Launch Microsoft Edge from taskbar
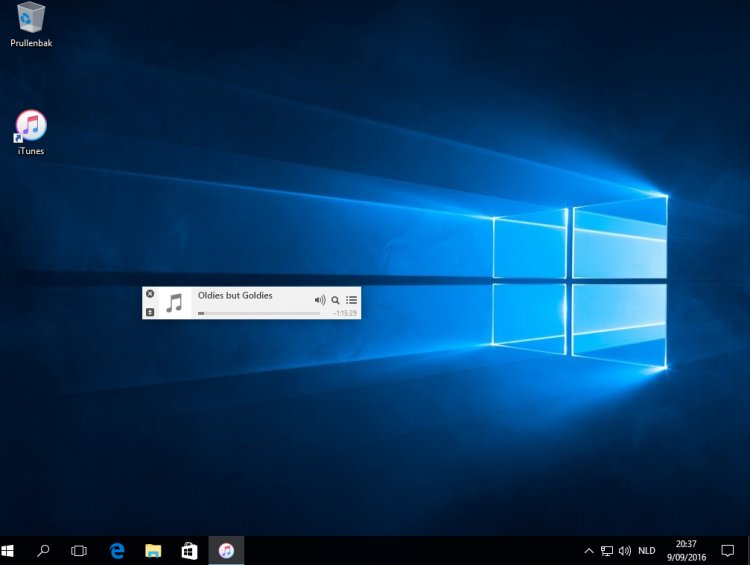The height and width of the screenshot is (565, 750). (x=117, y=551)
